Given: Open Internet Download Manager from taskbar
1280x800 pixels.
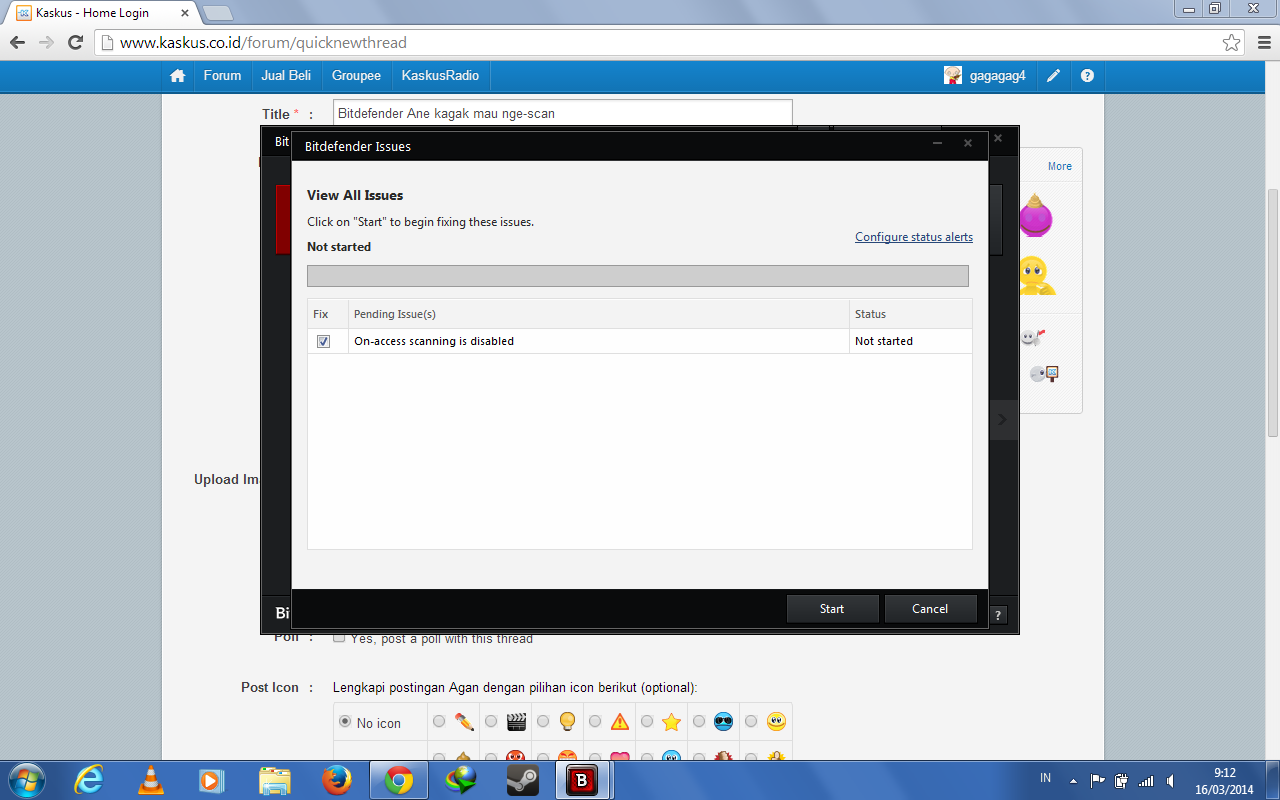Looking at the screenshot, I should coord(461,780).
